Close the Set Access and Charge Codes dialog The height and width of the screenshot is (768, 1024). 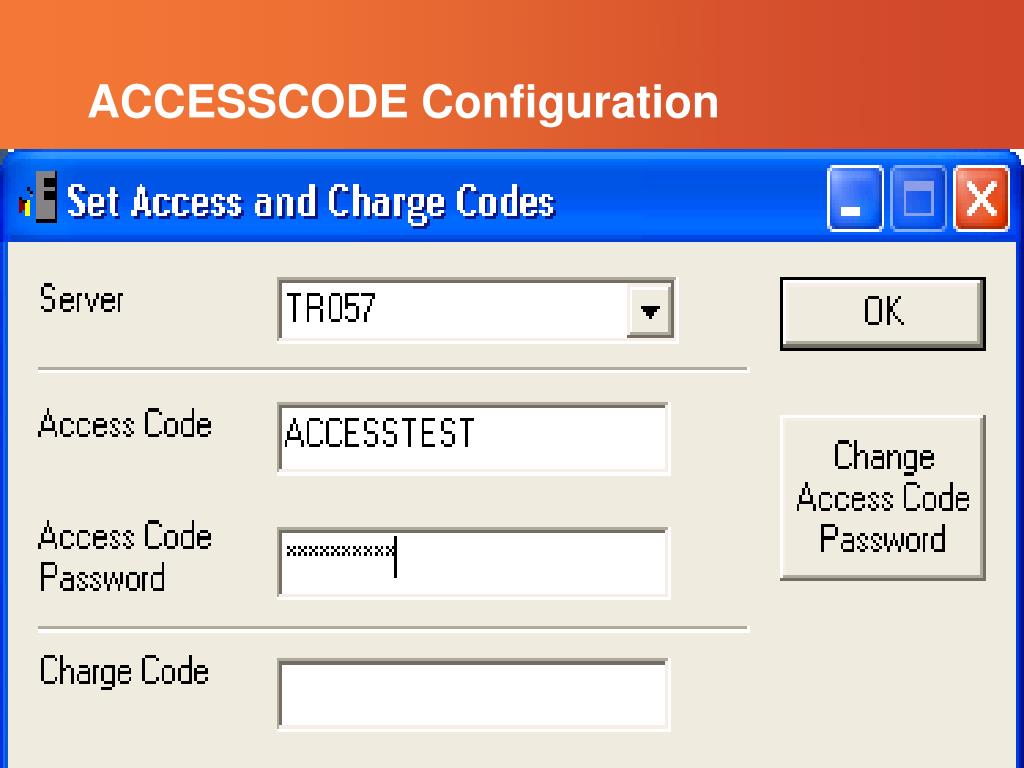[982, 199]
